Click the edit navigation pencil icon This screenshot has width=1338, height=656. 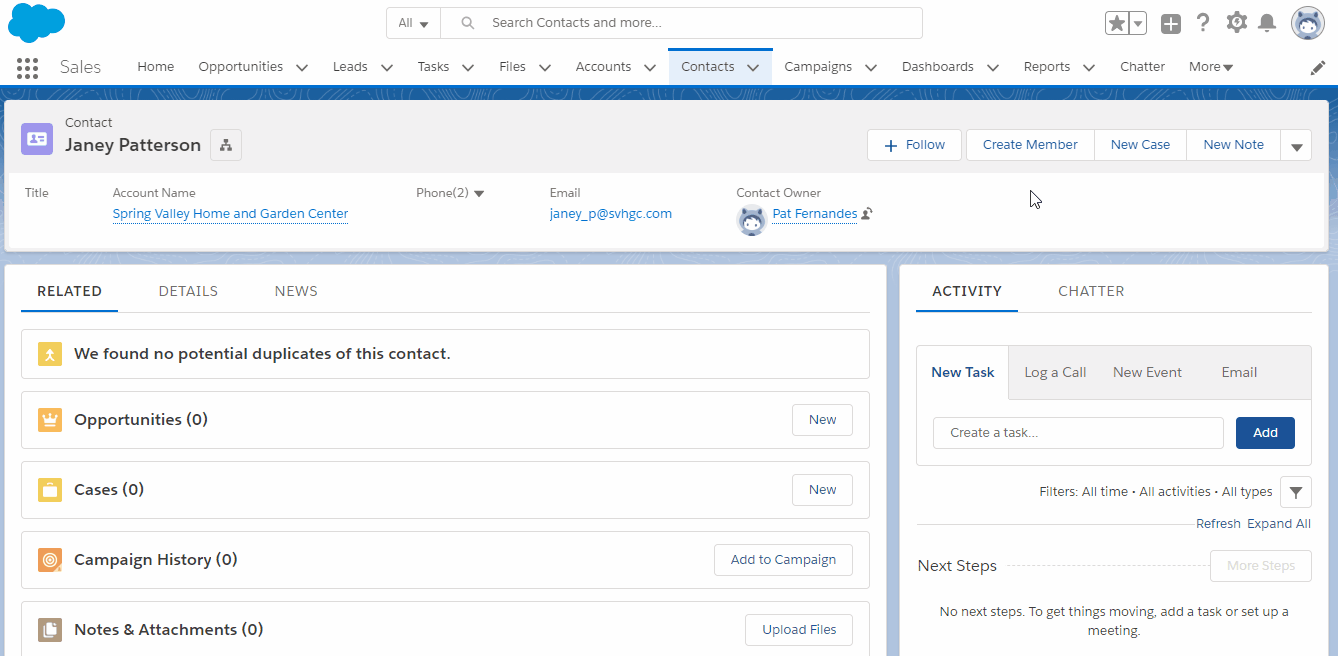(x=1318, y=67)
